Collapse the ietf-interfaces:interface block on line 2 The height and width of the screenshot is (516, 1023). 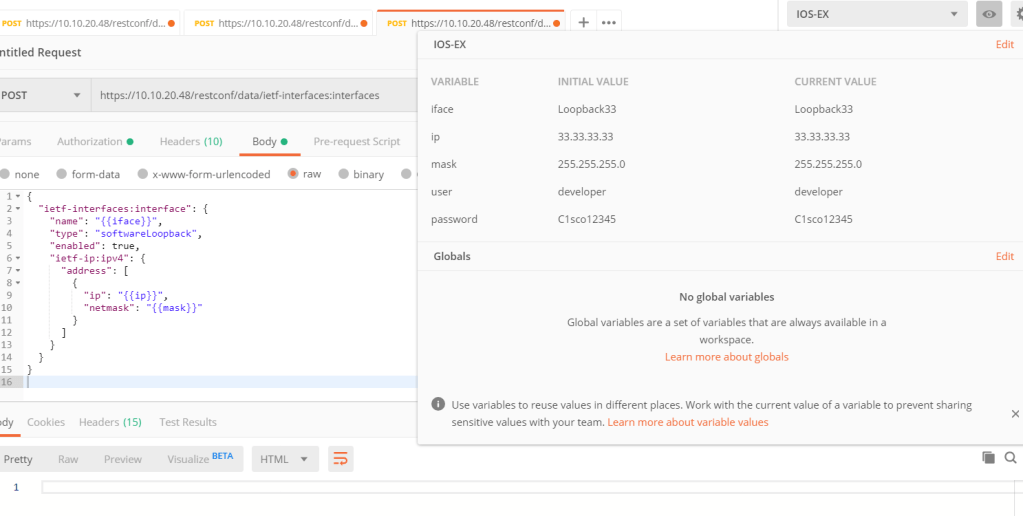pyautogui.click(x=19, y=209)
